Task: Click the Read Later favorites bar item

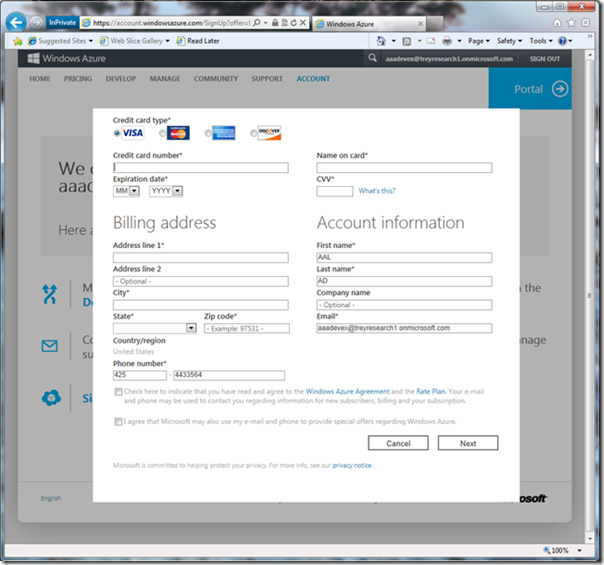Action: [x=198, y=41]
